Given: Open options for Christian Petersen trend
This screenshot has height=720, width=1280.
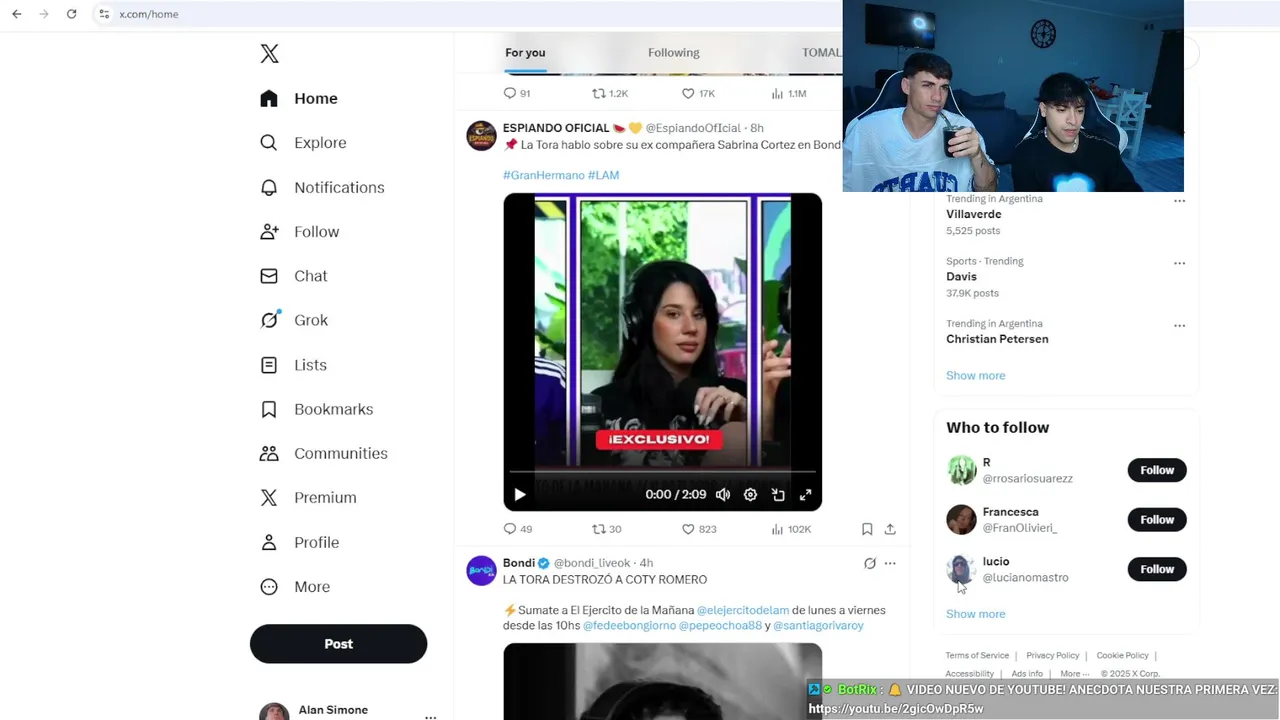Looking at the screenshot, I should tap(1179, 325).
